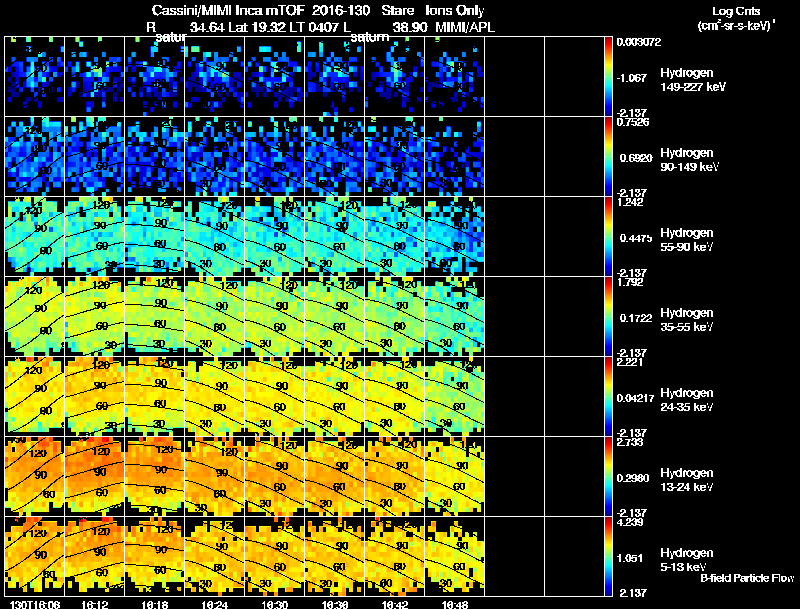
Task: Click the 0.6920 color scale value
Action: (636, 158)
